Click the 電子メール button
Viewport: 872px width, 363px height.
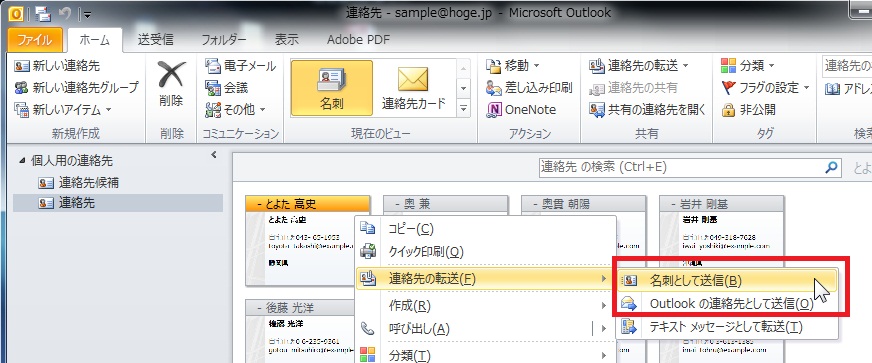240,66
